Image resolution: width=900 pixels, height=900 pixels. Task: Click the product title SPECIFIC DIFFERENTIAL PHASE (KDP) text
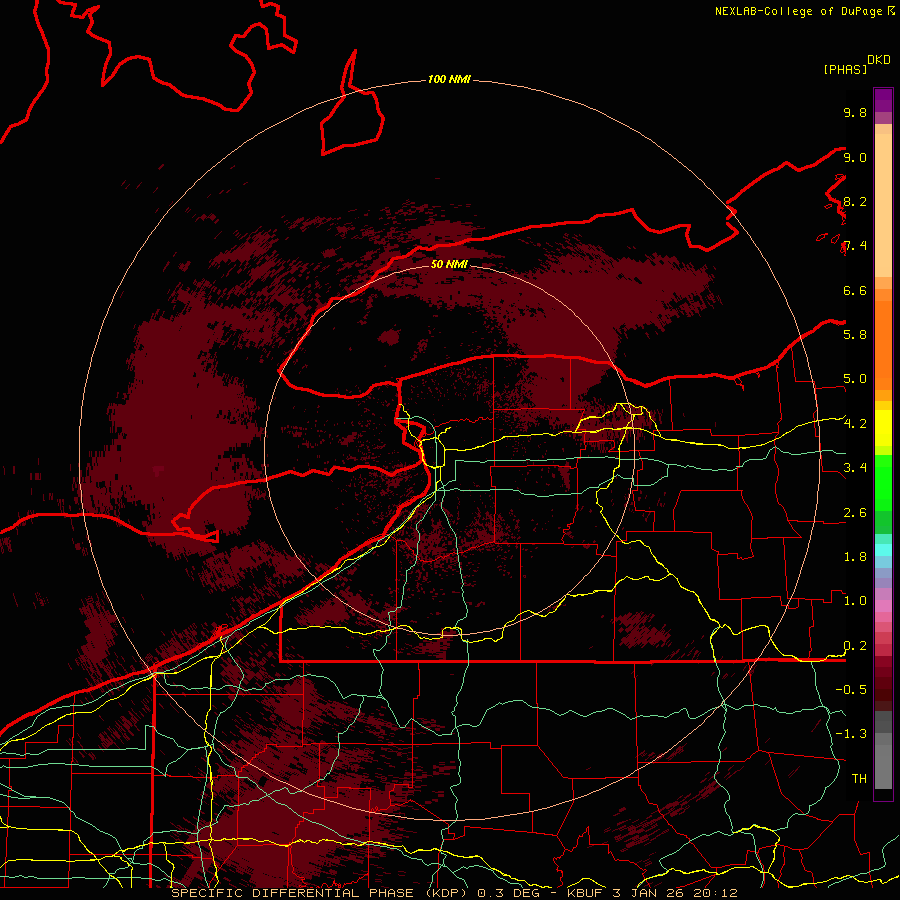(321, 893)
